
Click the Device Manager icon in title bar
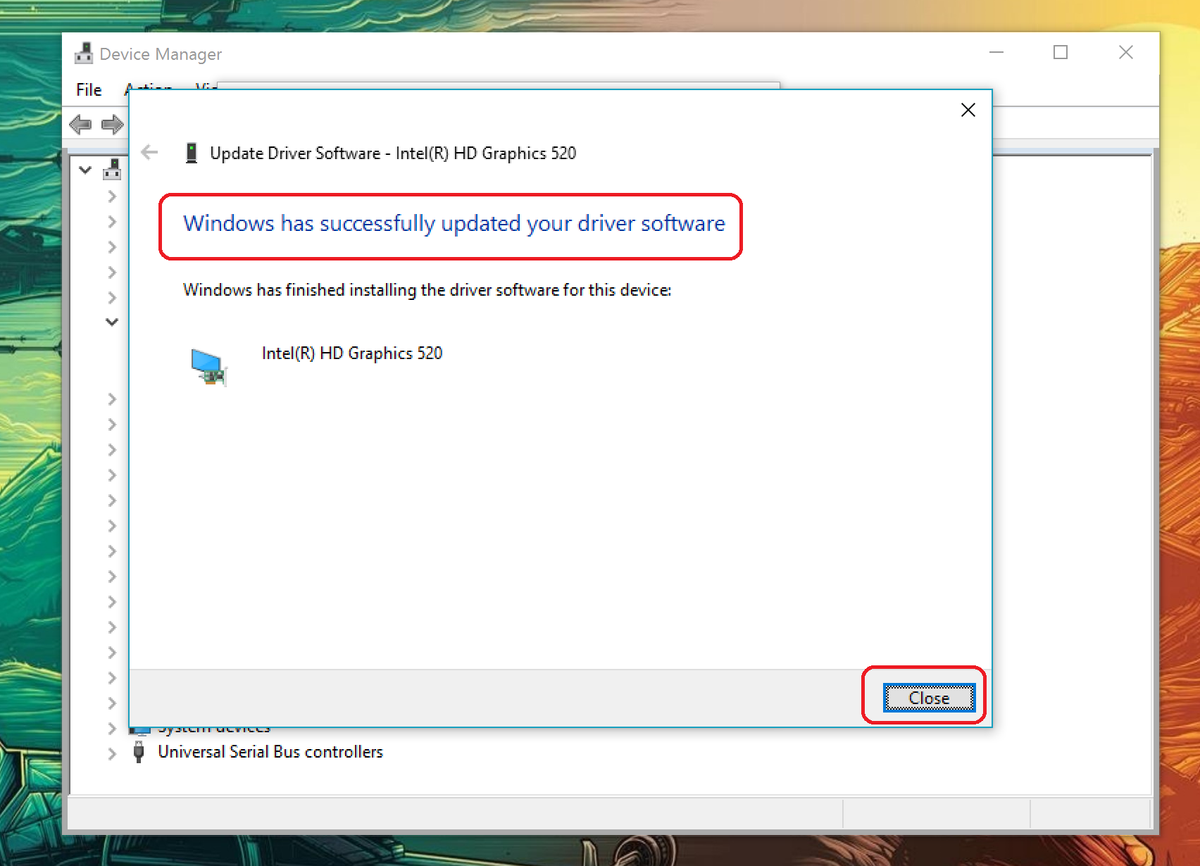tap(85, 52)
